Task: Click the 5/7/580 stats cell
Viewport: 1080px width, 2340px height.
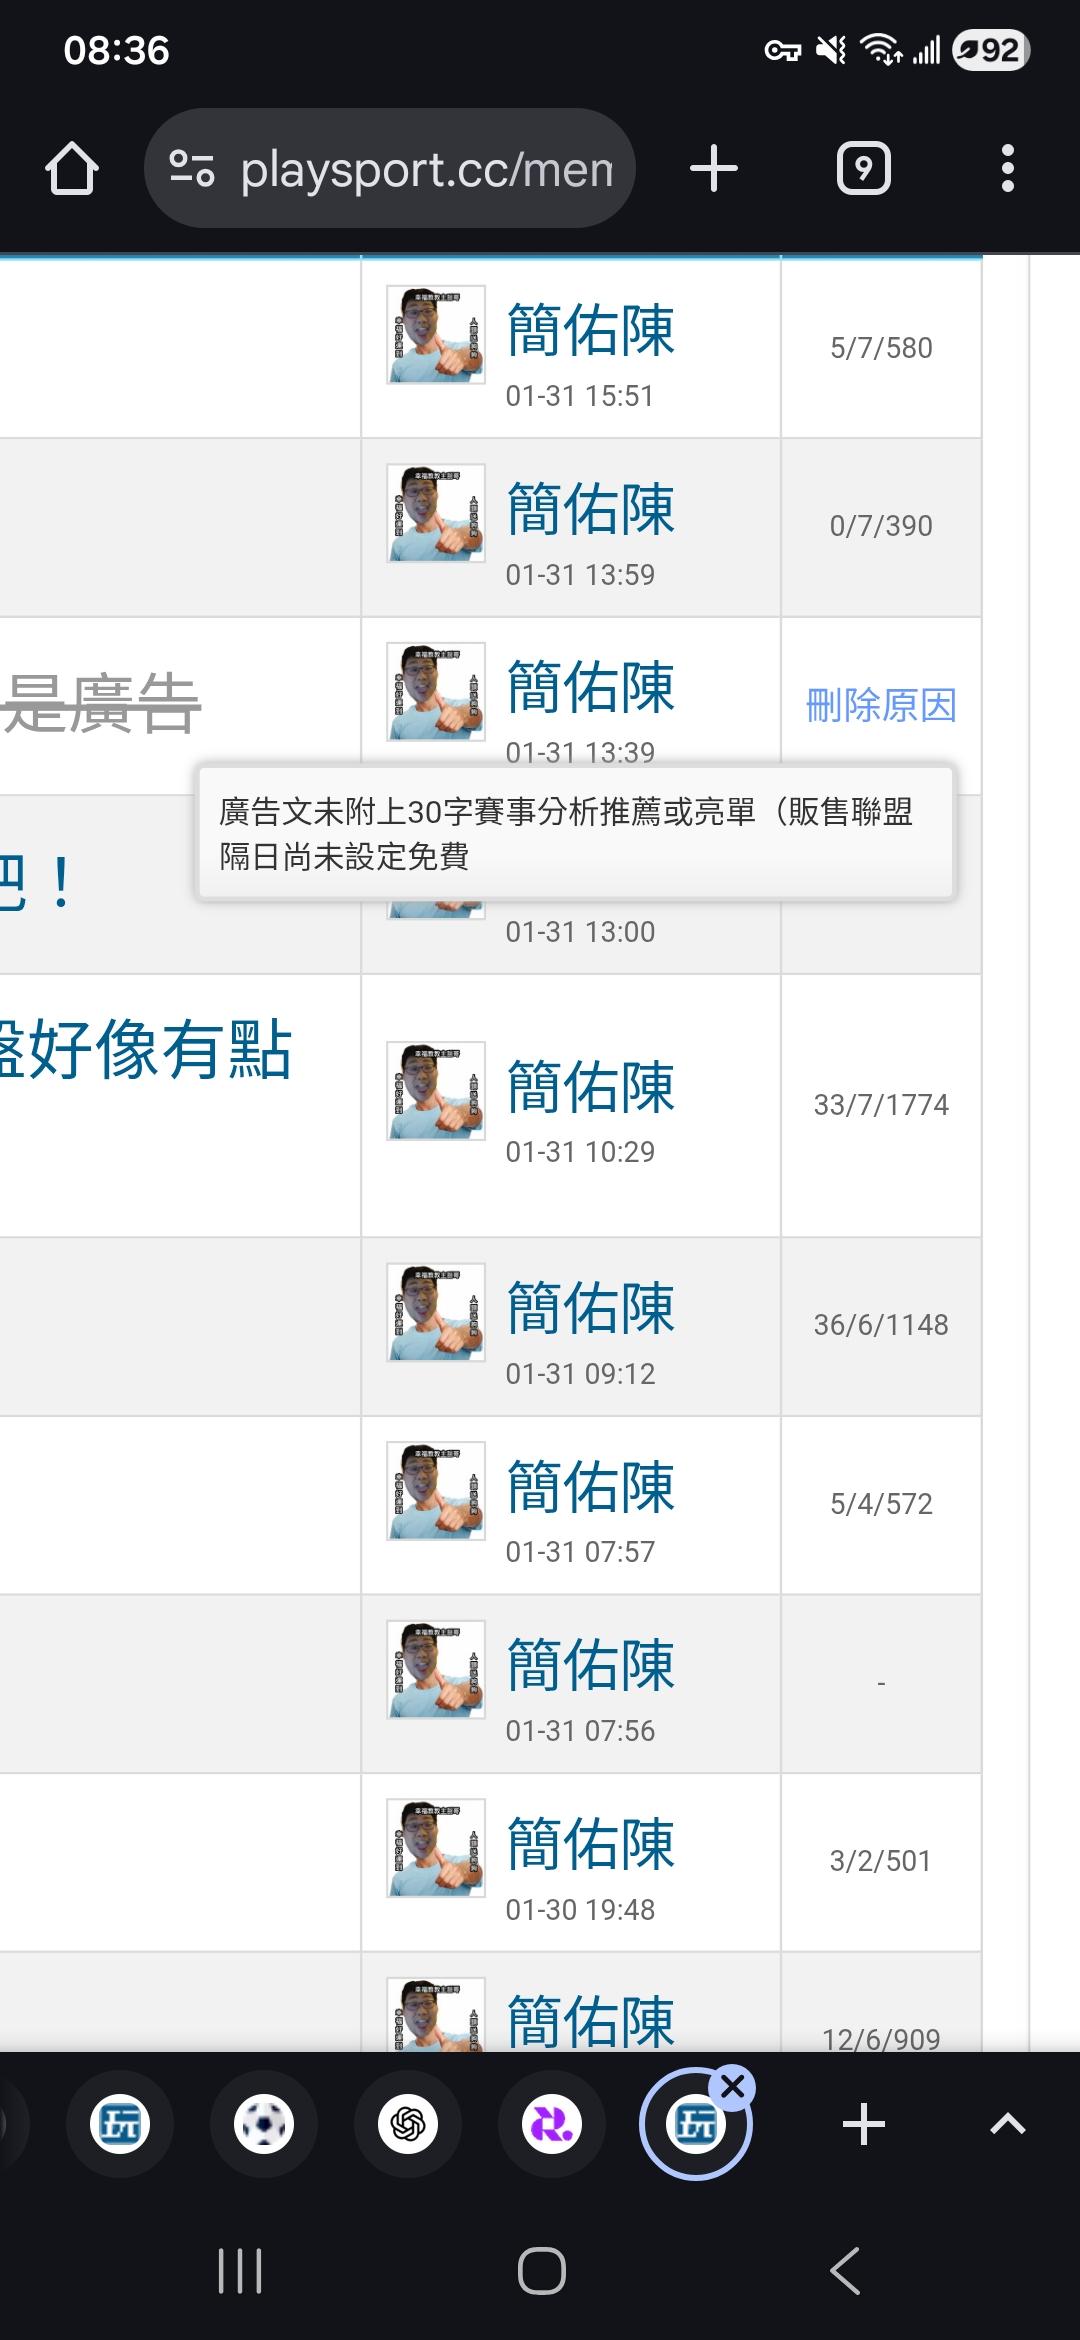Action: click(881, 348)
